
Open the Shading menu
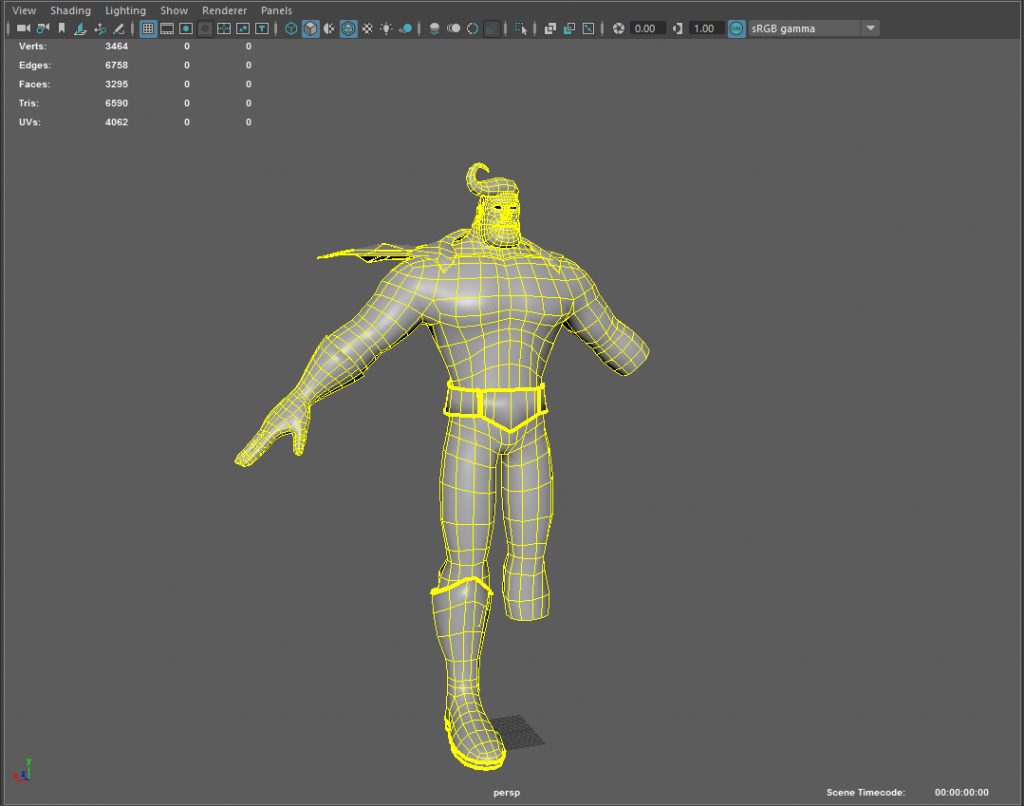[70, 10]
